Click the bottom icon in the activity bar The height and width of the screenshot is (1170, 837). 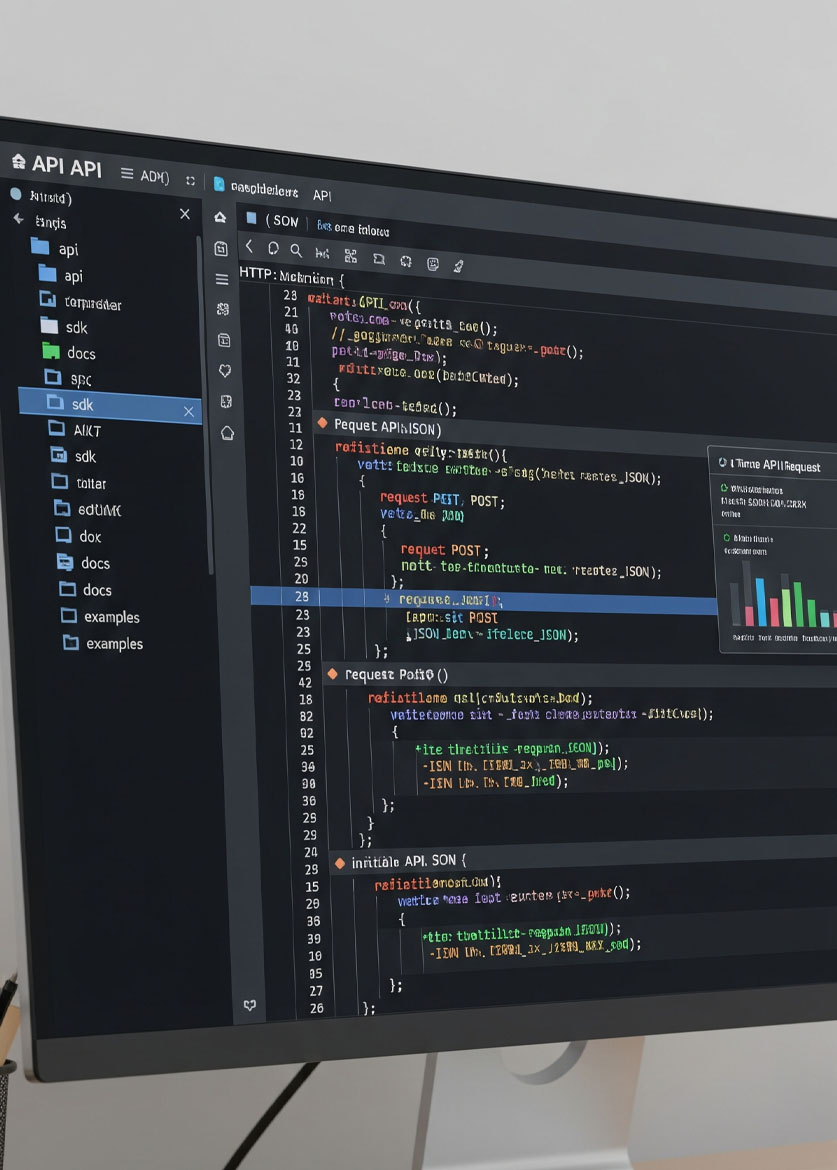coord(250,1005)
